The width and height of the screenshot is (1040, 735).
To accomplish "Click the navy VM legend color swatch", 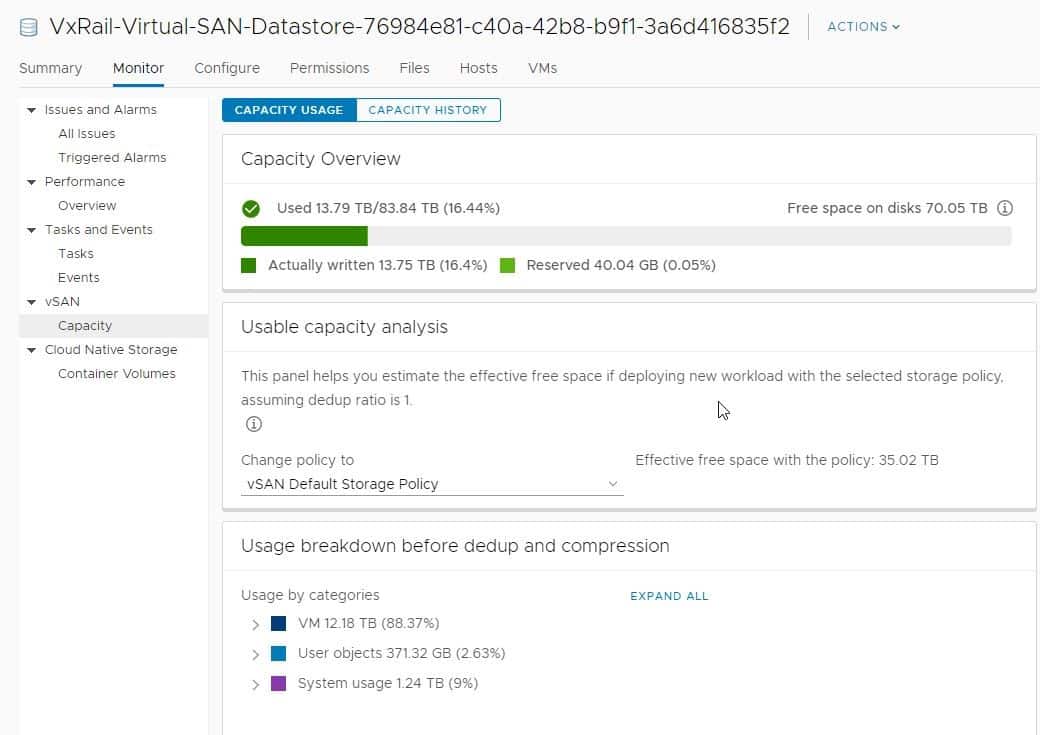I will 278,623.
